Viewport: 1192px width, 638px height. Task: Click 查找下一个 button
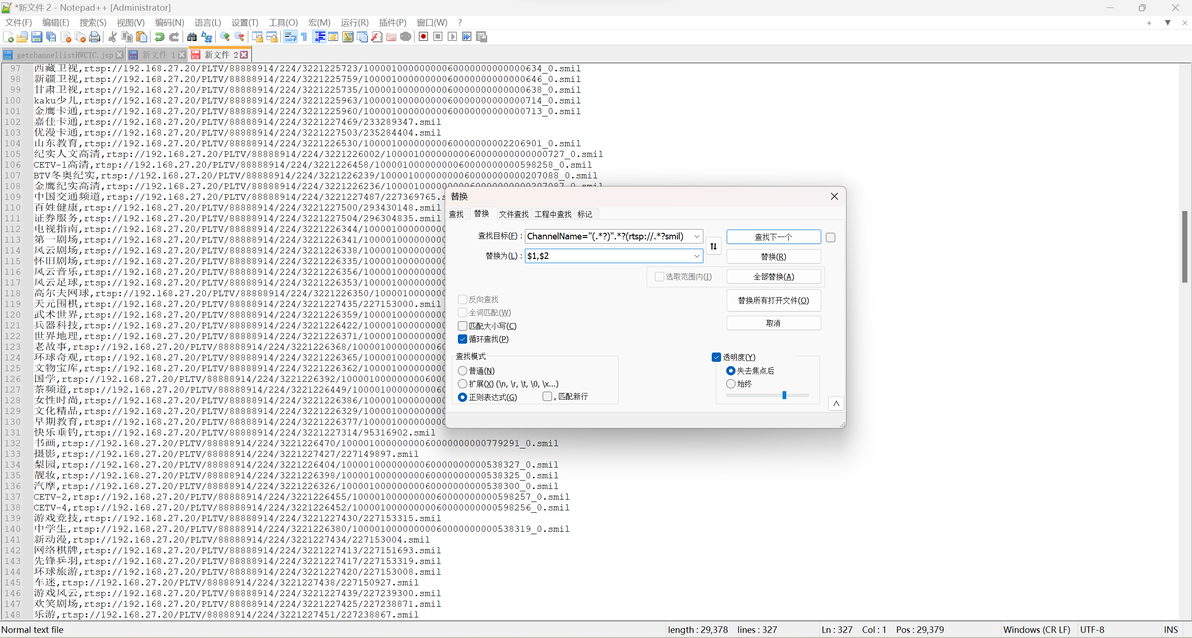coord(773,237)
